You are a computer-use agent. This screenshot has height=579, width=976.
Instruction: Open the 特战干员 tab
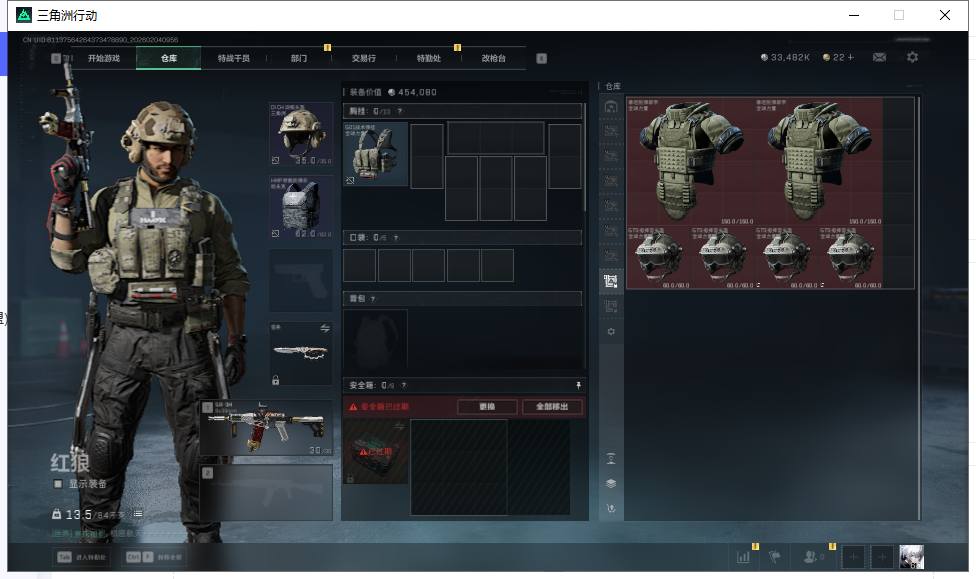coord(233,58)
